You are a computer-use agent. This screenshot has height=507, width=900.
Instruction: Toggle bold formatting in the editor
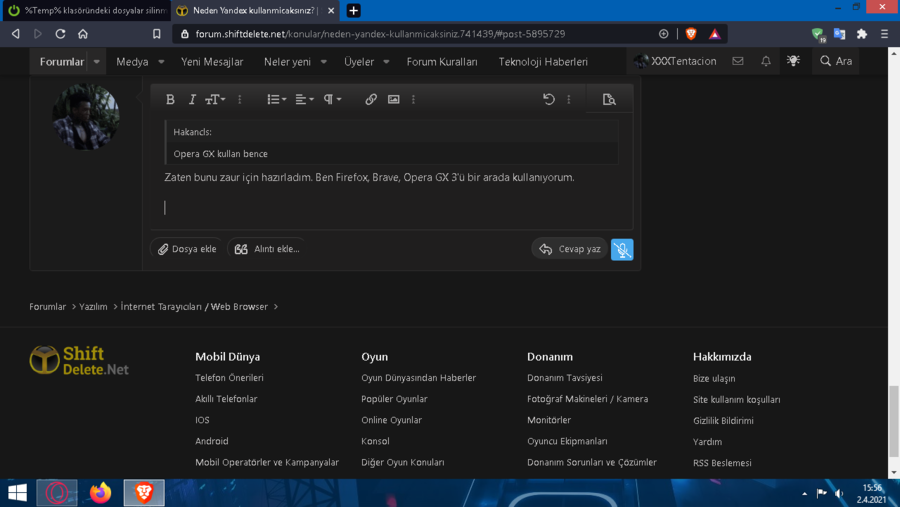click(170, 99)
